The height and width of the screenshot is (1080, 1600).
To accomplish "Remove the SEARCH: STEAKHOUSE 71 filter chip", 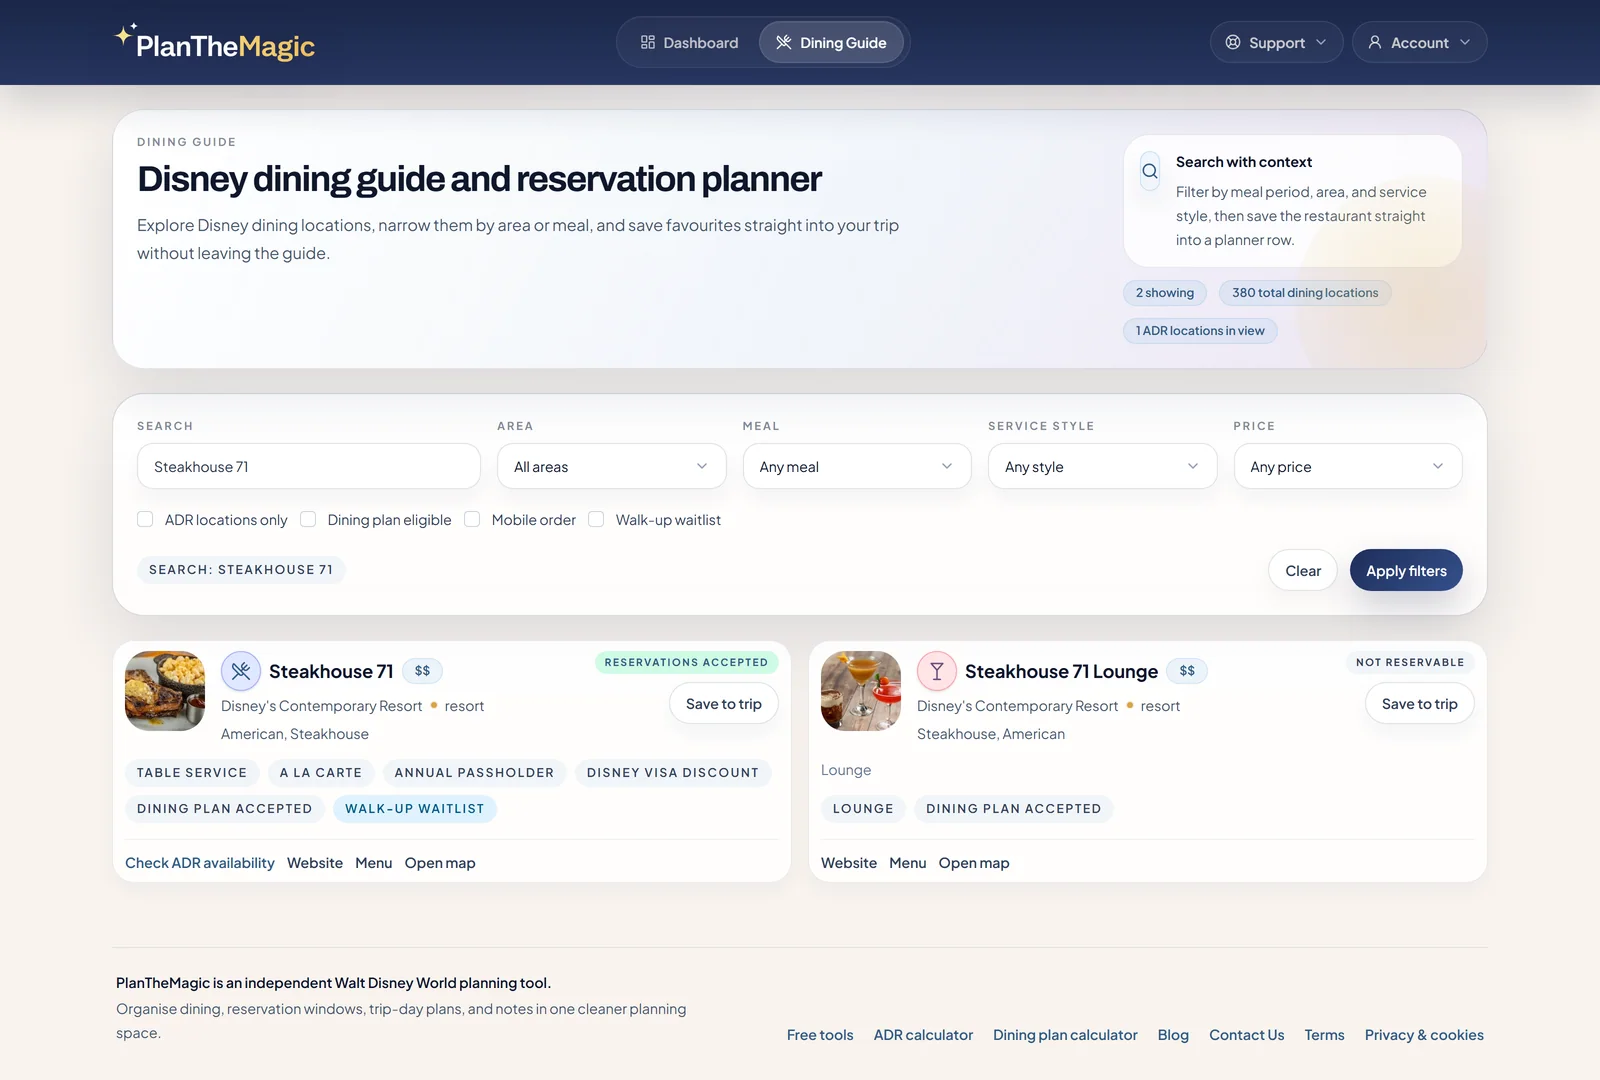I will [241, 570].
